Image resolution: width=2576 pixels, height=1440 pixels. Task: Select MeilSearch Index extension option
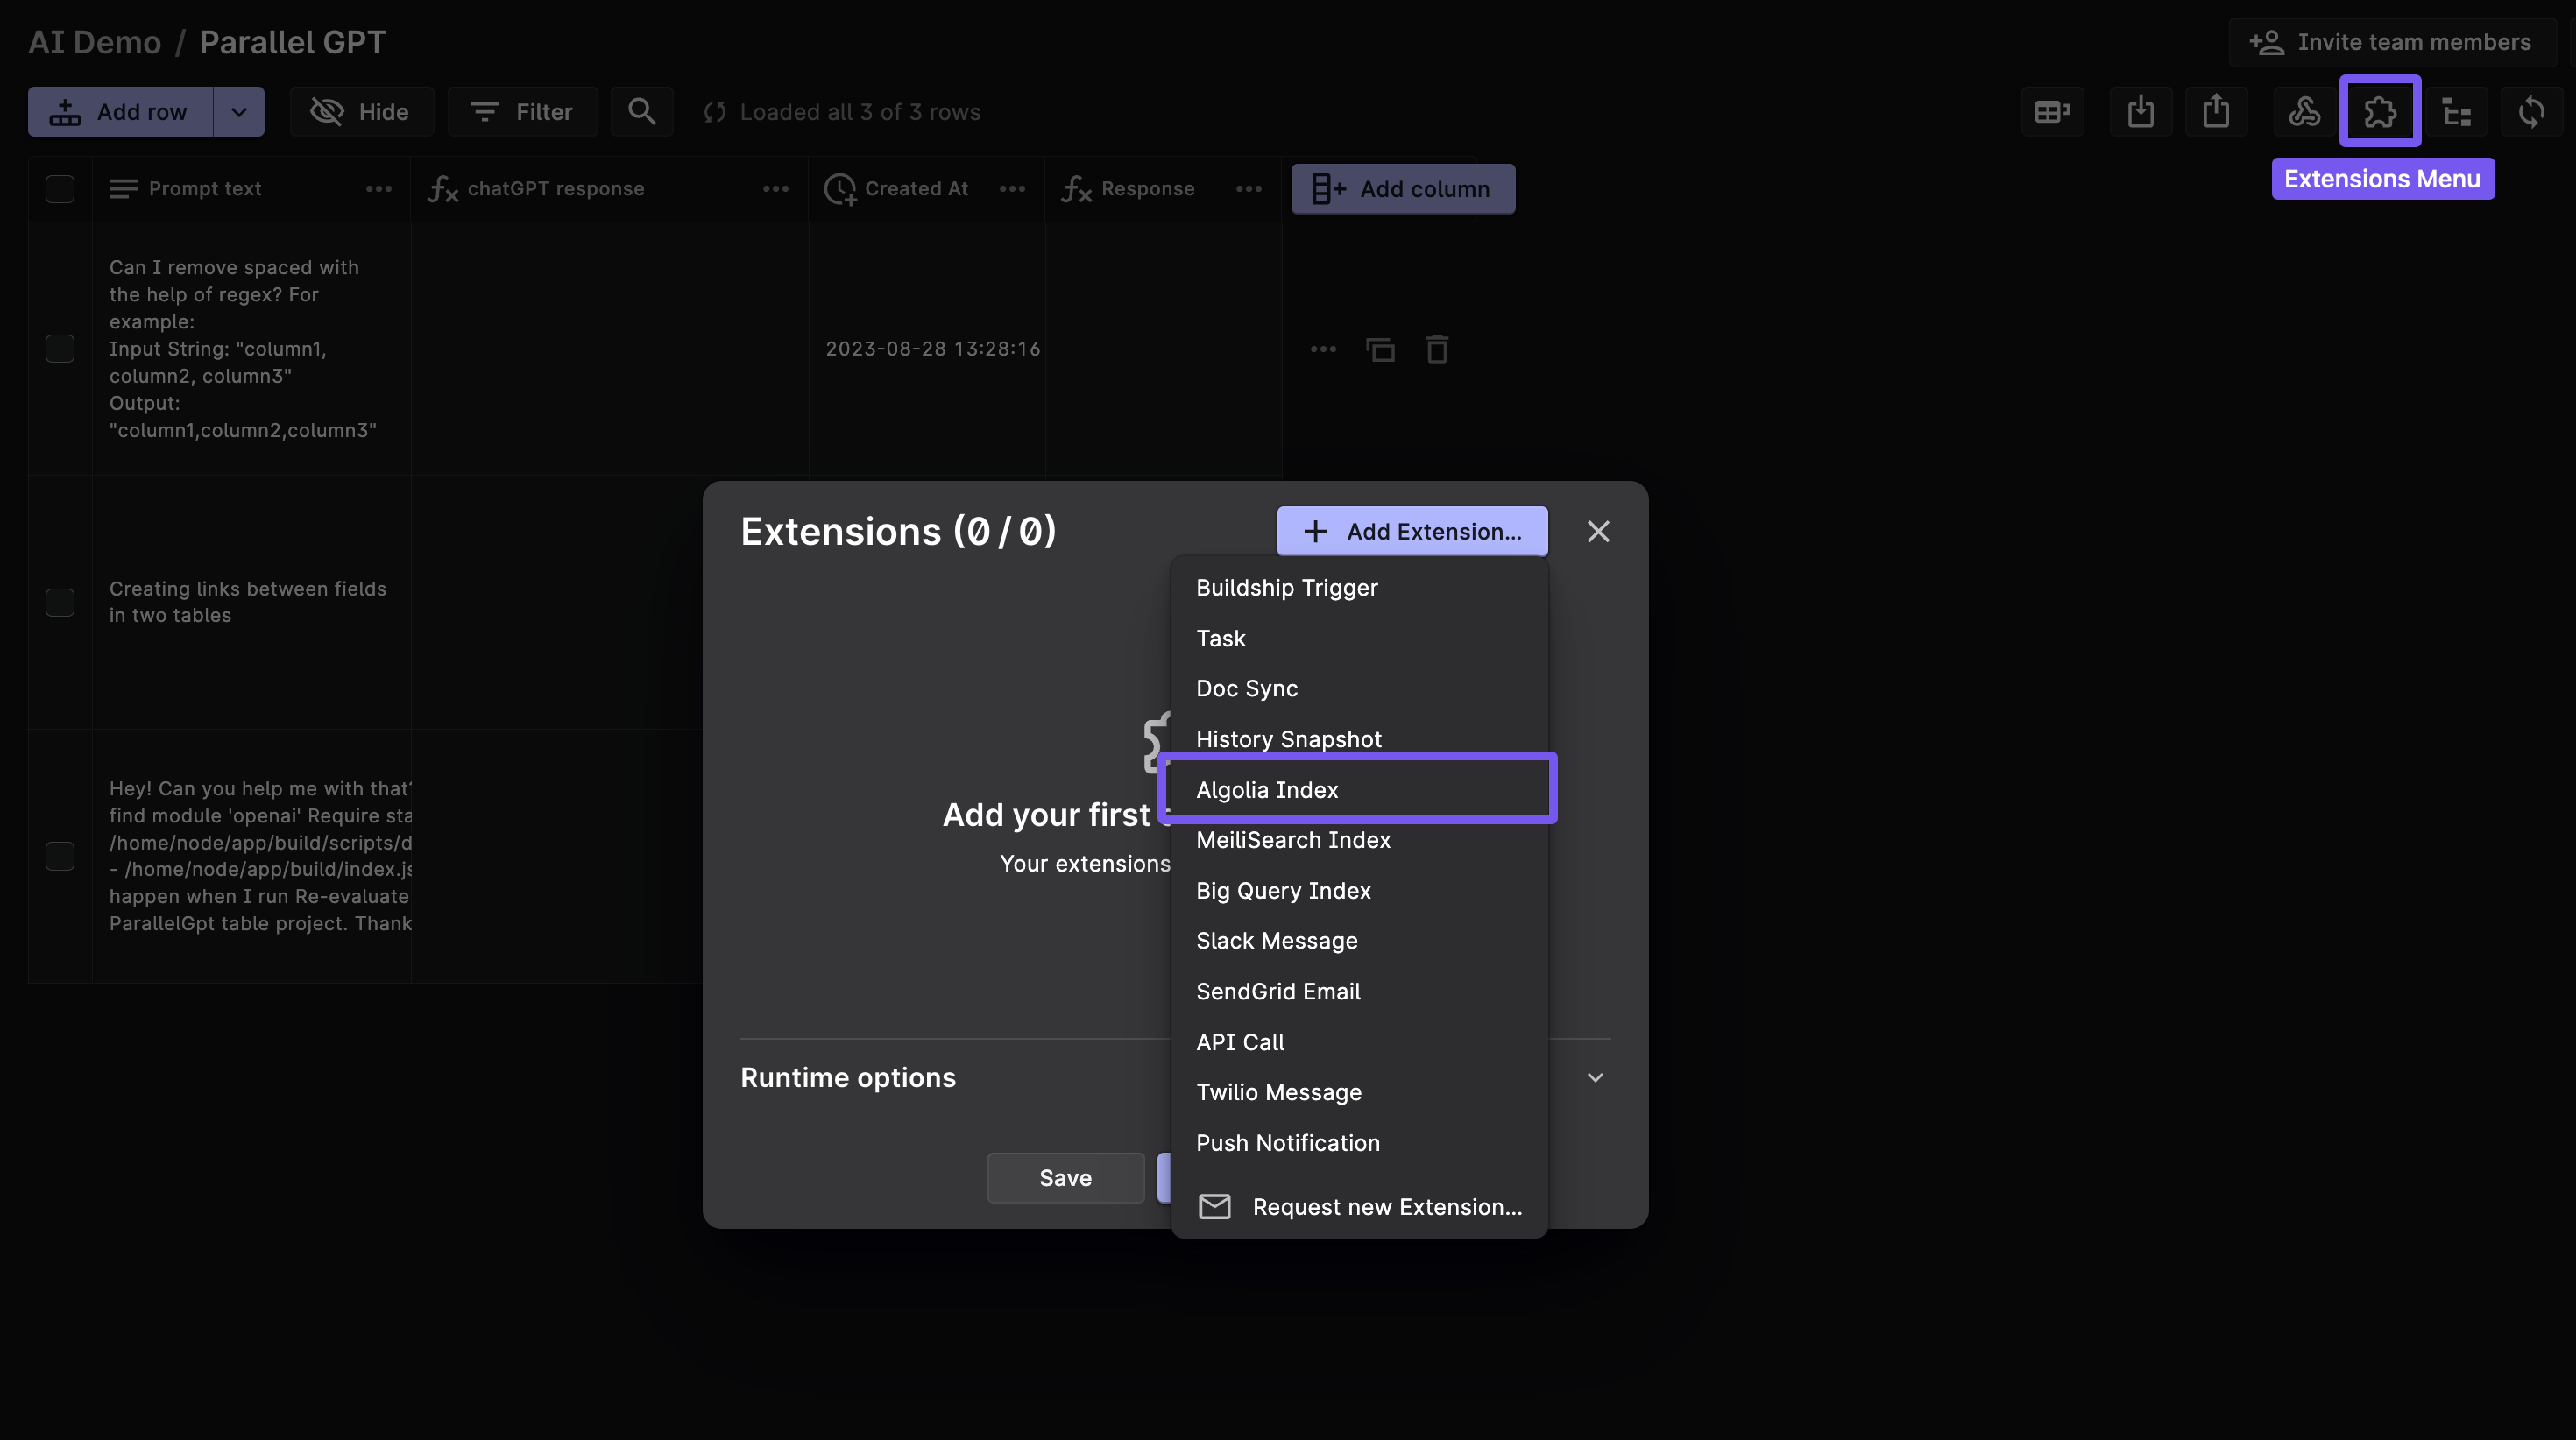pyautogui.click(x=1292, y=840)
